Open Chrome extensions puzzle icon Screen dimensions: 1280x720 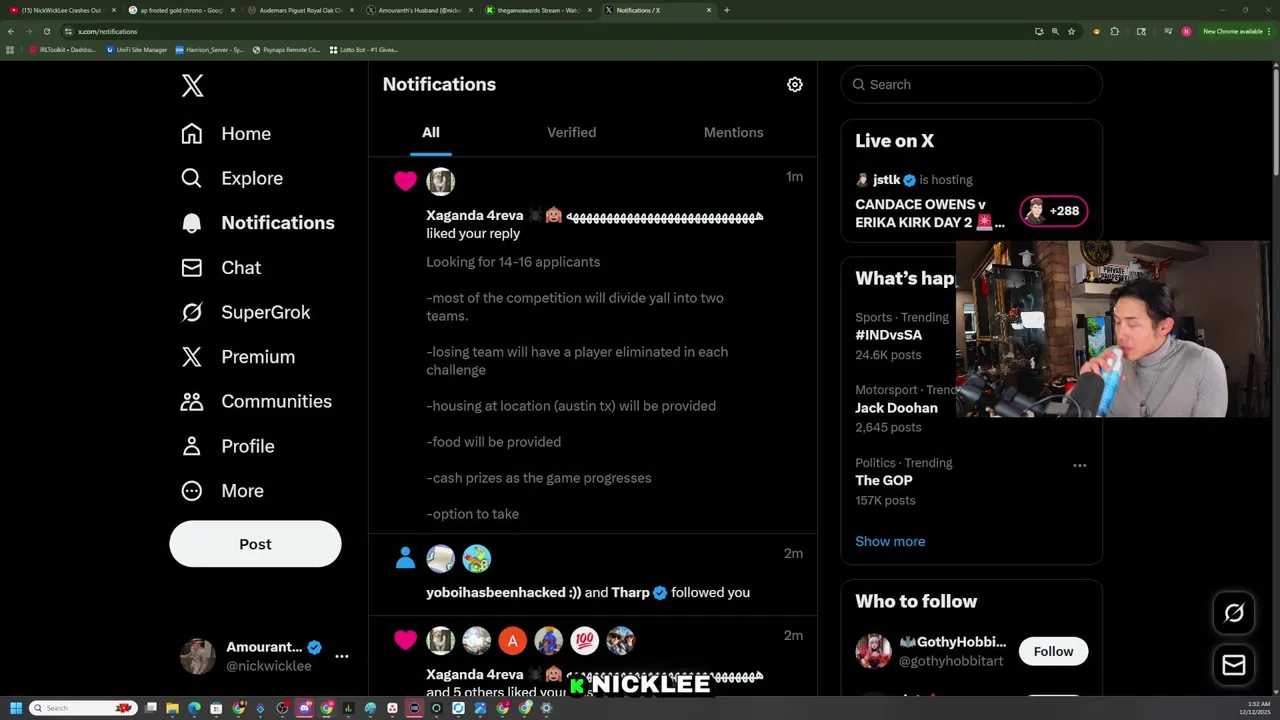point(1114,31)
